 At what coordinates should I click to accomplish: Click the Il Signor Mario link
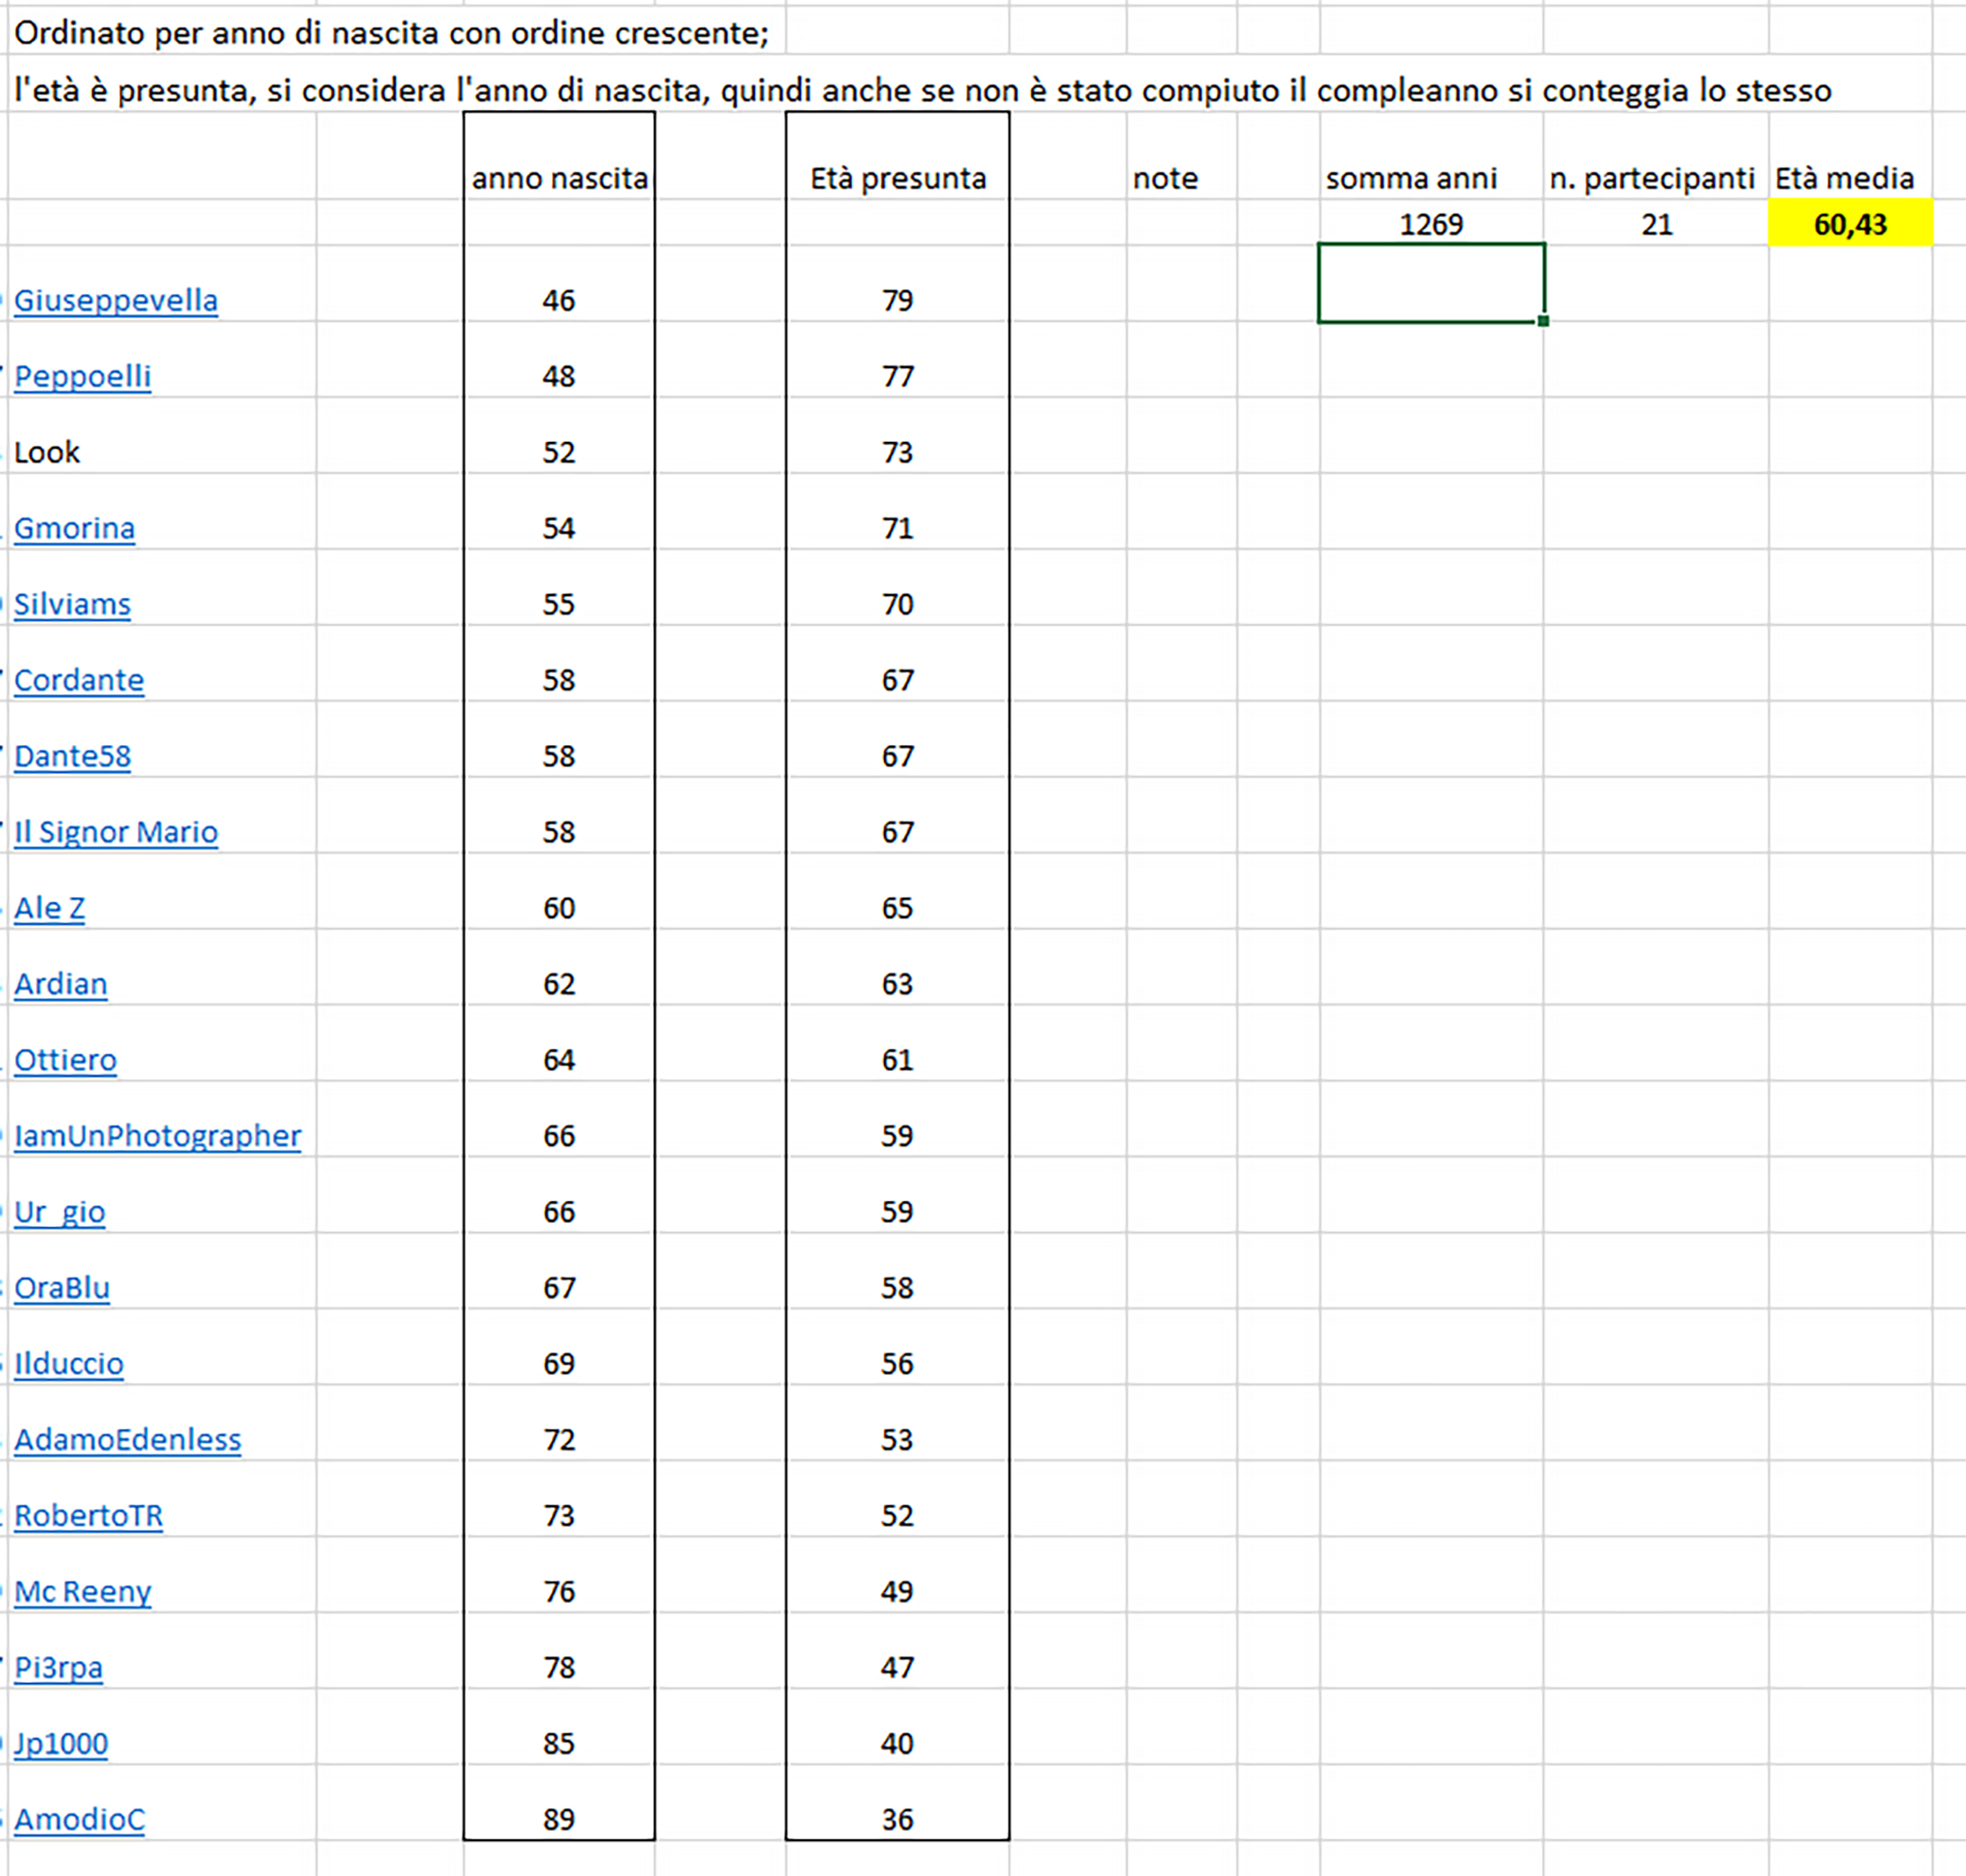(x=115, y=832)
